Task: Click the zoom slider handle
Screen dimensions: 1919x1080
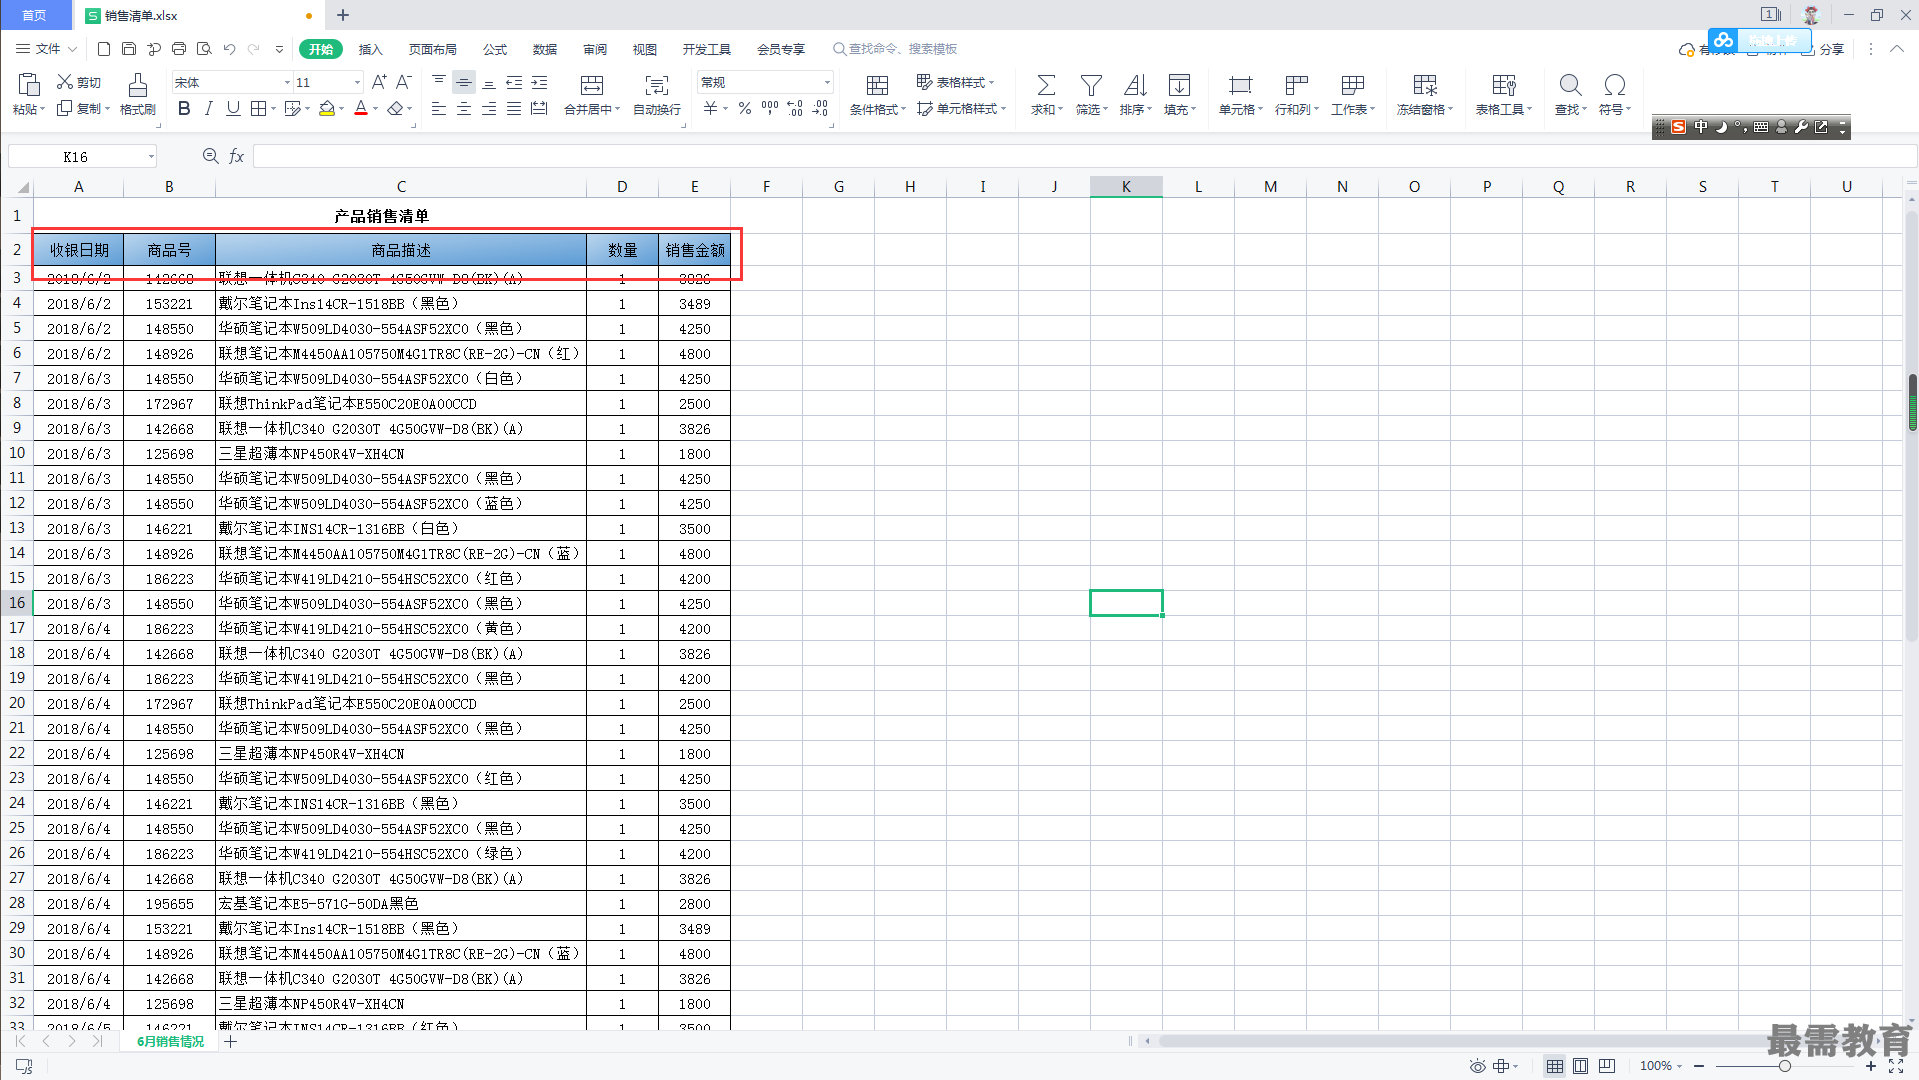Action: point(1785,1066)
